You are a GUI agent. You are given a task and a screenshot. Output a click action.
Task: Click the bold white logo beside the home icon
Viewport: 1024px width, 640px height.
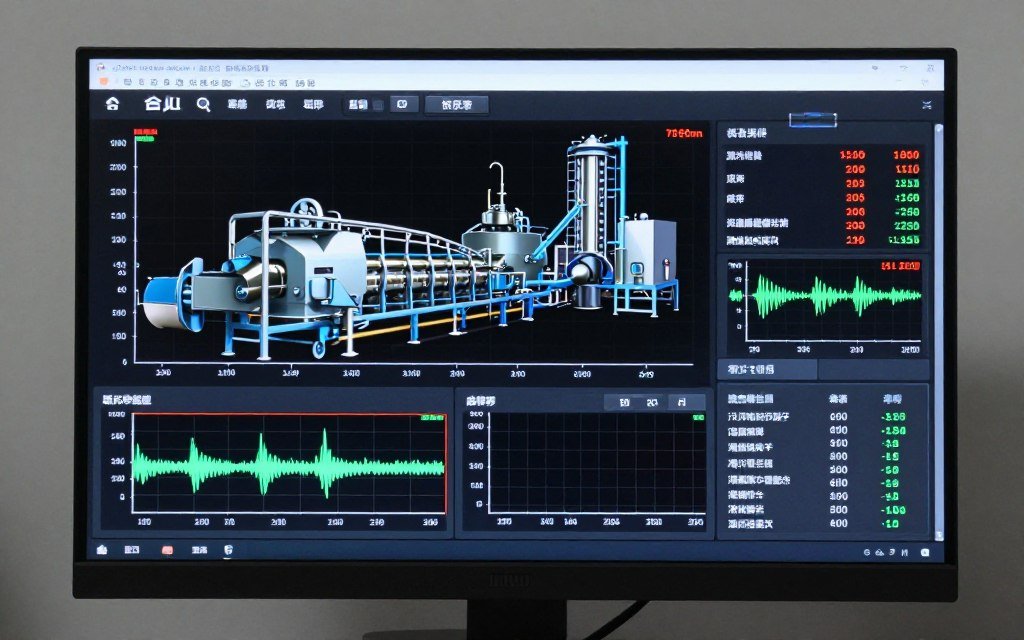[x=162, y=103]
